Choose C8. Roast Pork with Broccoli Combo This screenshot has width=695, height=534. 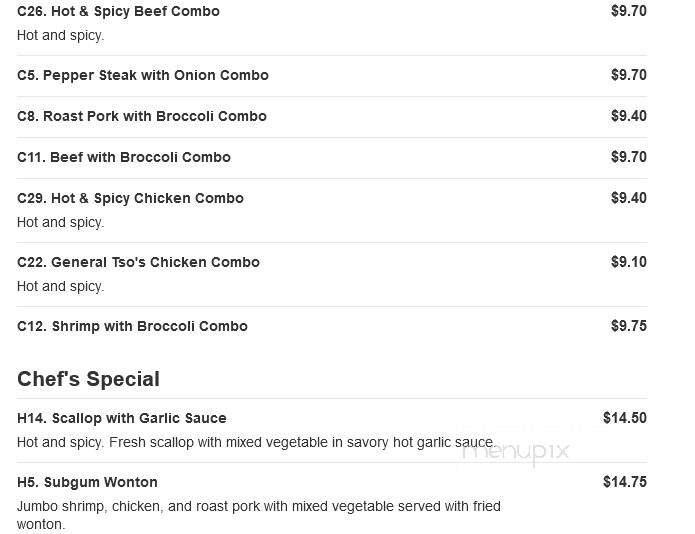tap(142, 116)
